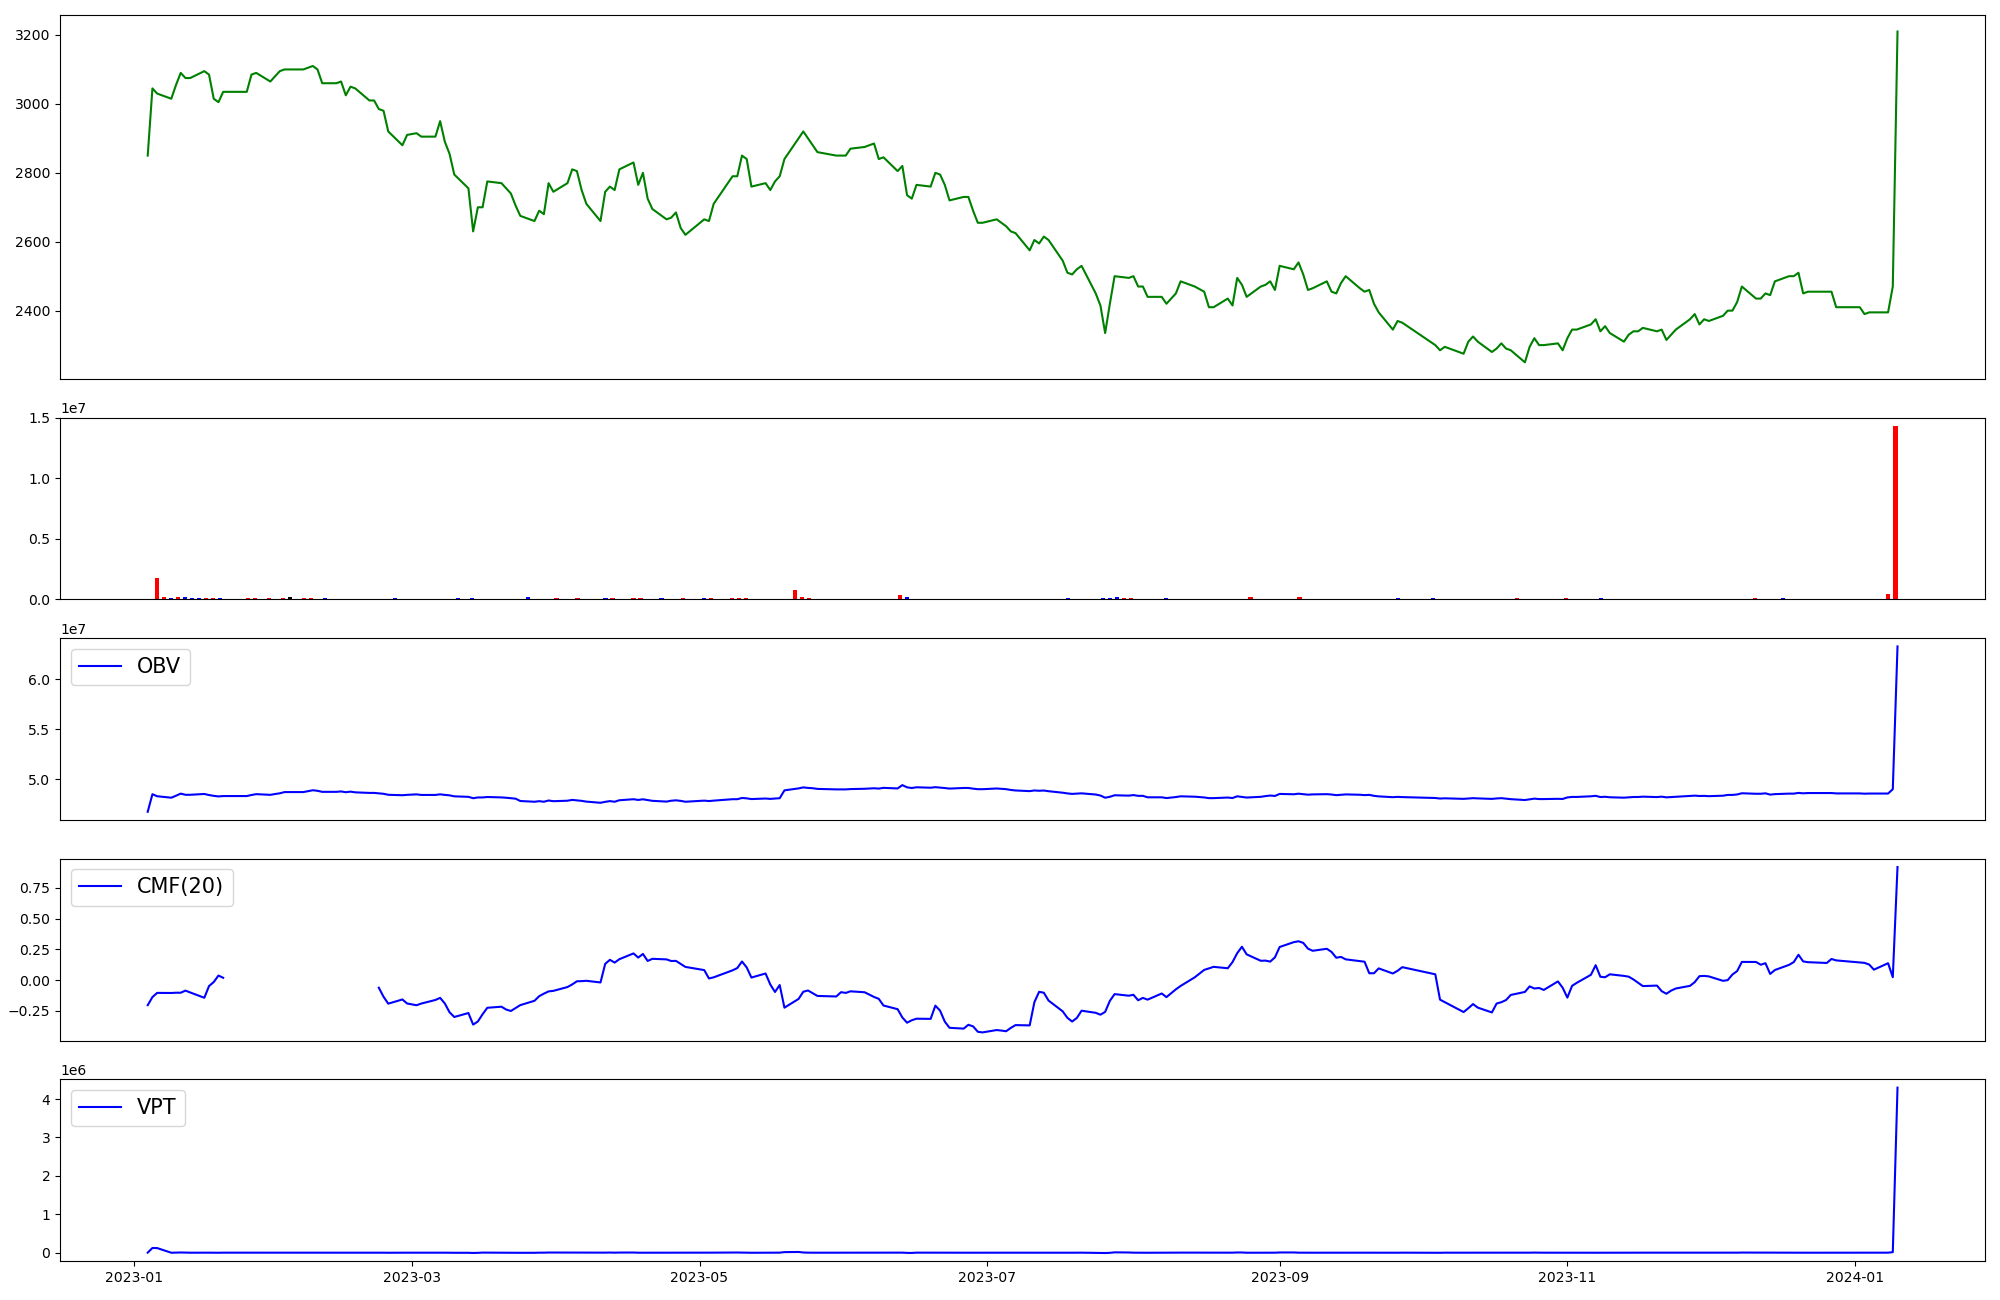Screen dimensions: 2000x1300
Task: Click the 0.75 tick on CMF axis
Action: tap(34, 888)
